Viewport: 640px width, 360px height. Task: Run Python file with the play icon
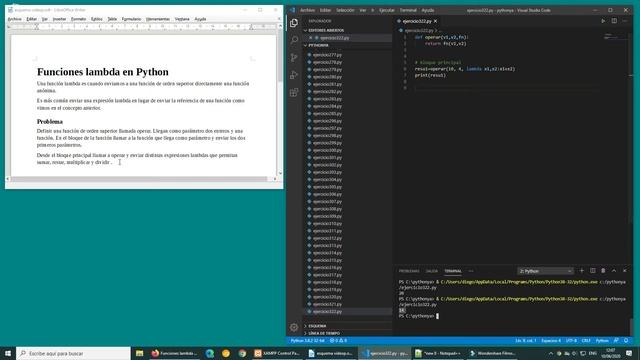(x=603, y=21)
